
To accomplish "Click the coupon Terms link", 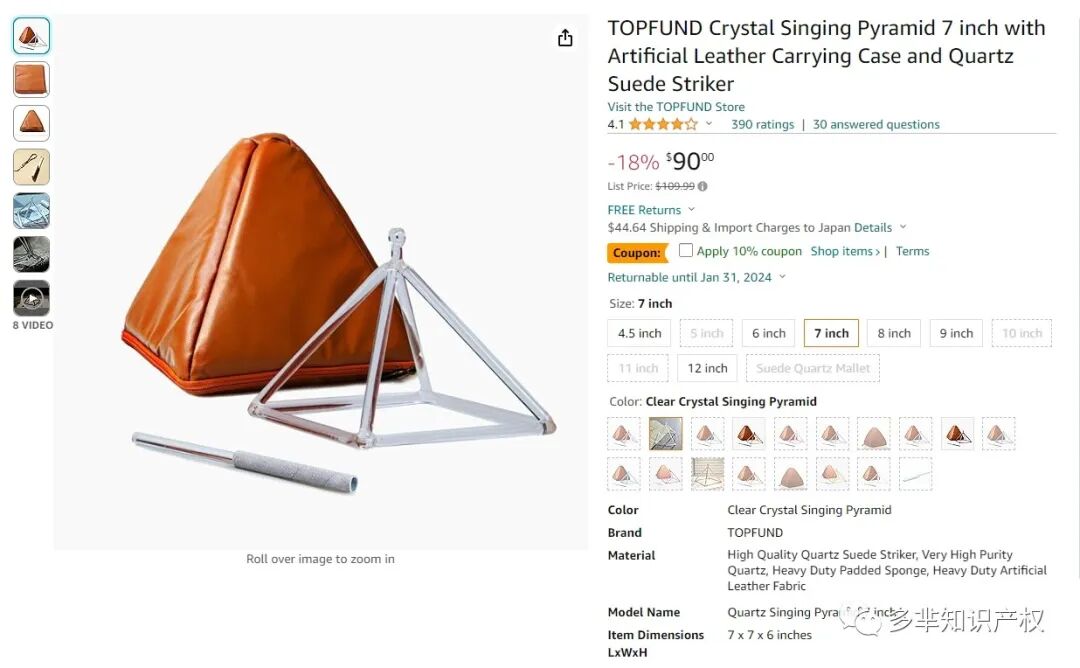I will [x=913, y=251].
